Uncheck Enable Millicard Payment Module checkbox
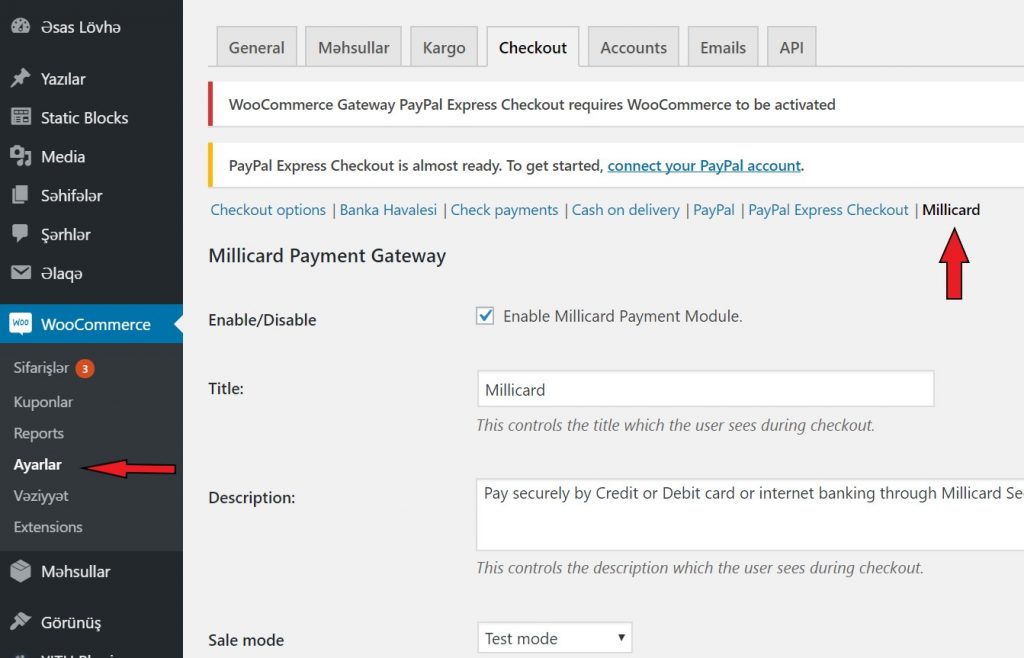Screen dimensions: 1024x658 click(x=485, y=316)
